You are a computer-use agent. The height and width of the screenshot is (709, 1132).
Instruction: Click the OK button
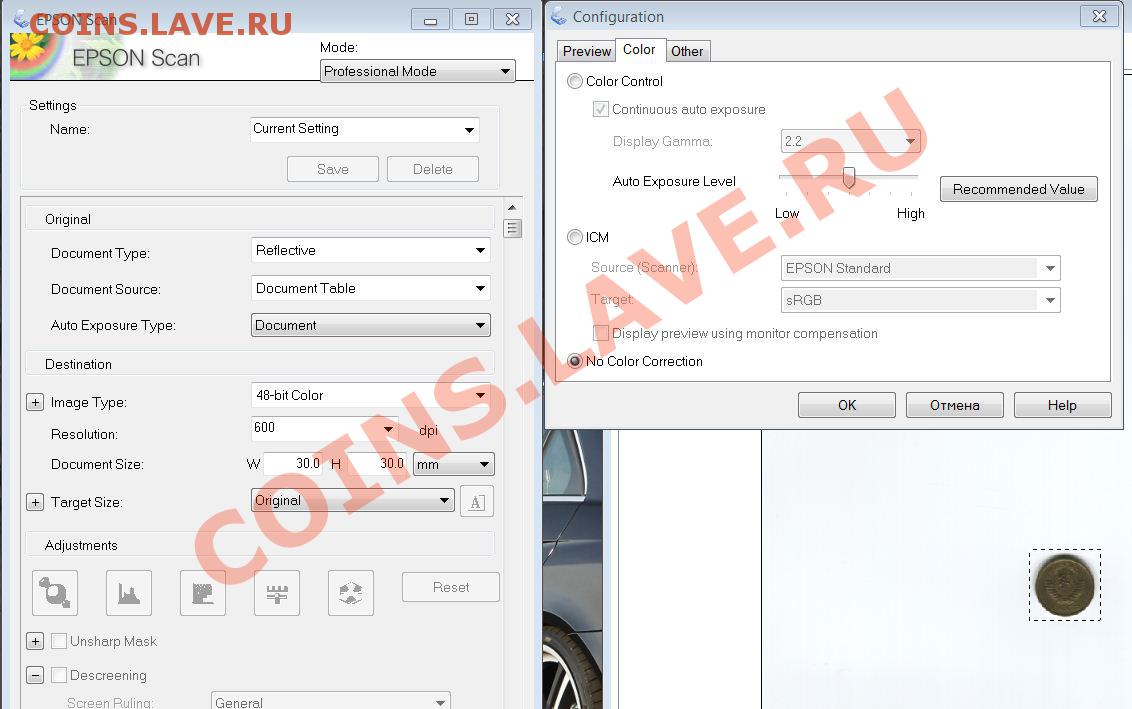click(847, 405)
